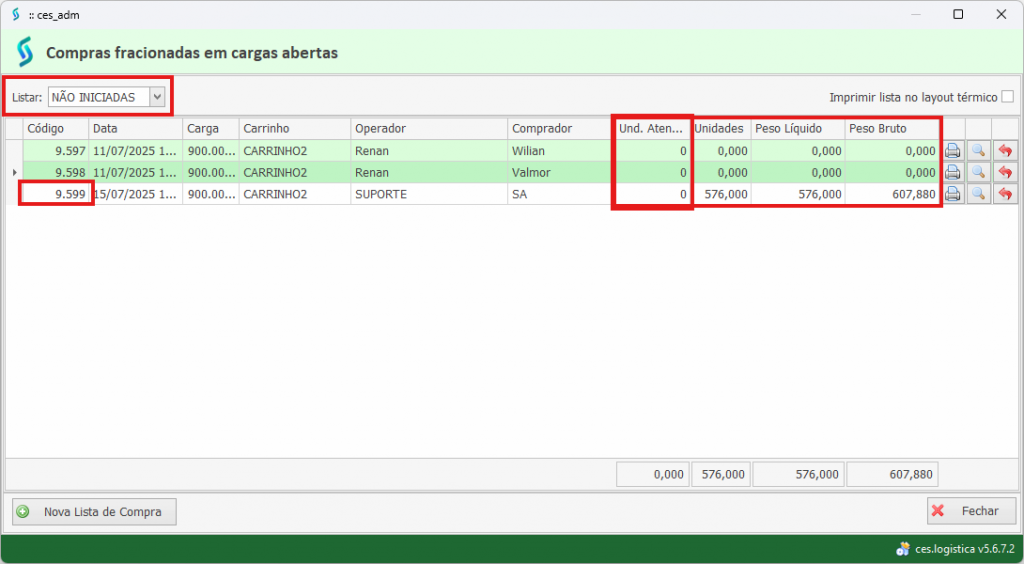Click red undo arrow for row 9.598

tap(1005, 172)
